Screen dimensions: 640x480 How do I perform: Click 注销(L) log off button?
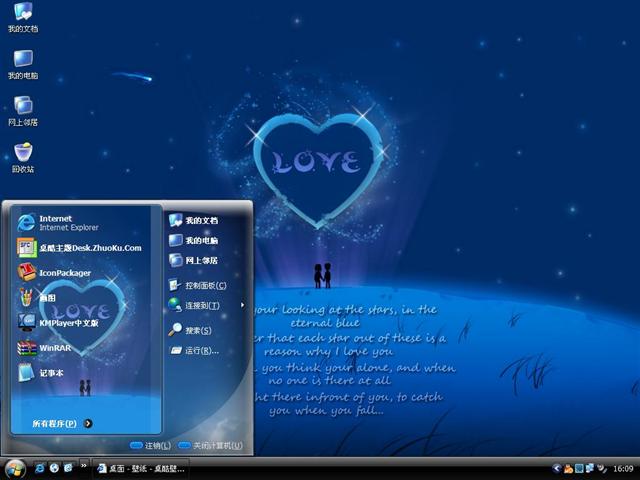pos(150,446)
